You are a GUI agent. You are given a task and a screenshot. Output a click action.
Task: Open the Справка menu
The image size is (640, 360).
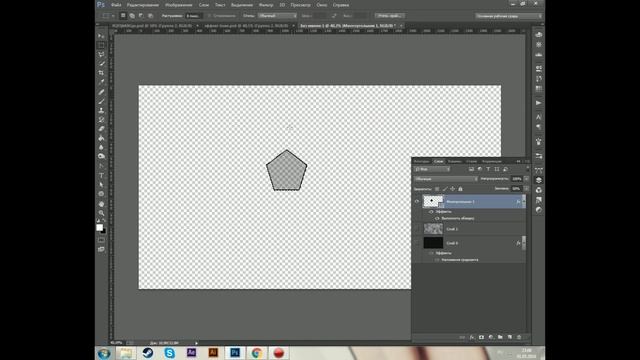(340, 5)
